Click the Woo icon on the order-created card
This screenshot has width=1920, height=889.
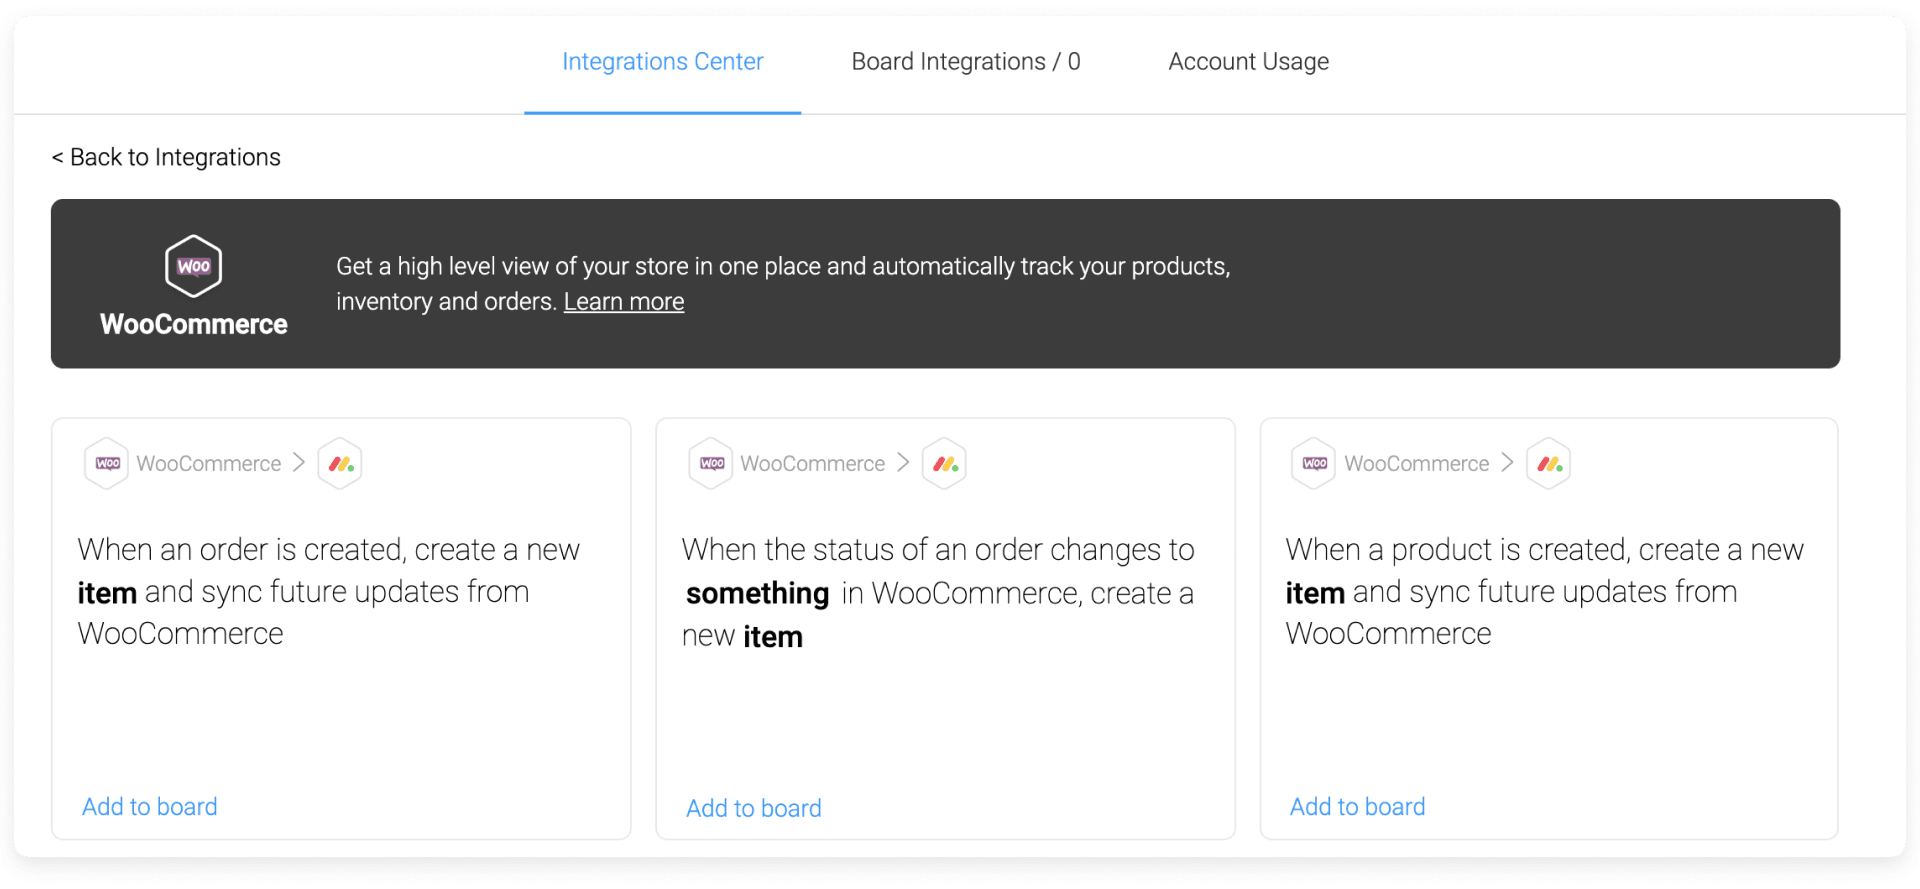pos(107,463)
